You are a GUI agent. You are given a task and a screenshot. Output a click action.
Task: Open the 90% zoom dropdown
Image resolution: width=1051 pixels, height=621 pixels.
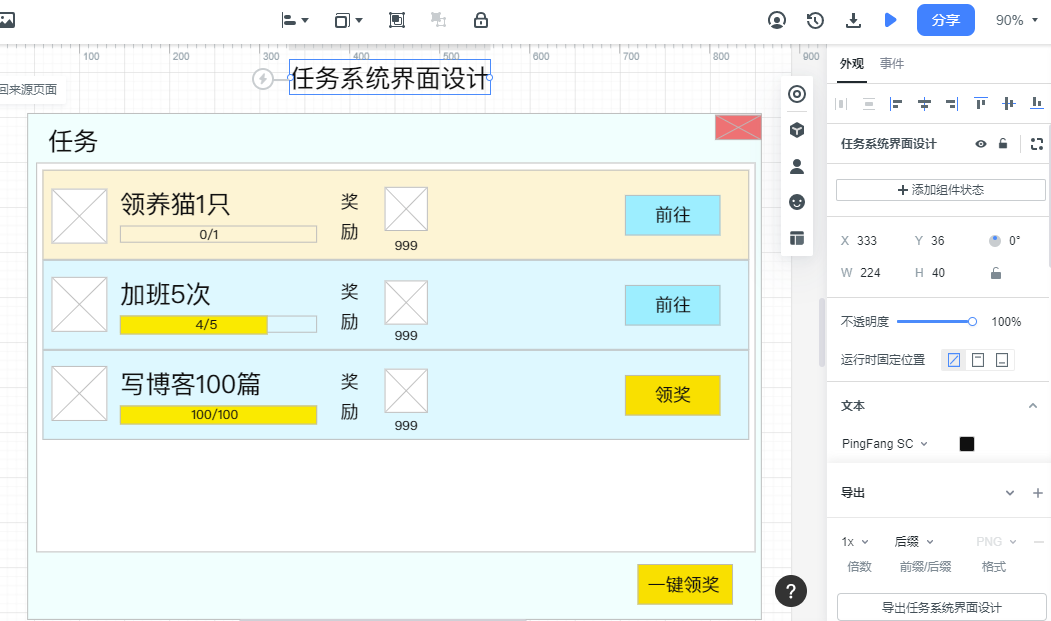1016,20
